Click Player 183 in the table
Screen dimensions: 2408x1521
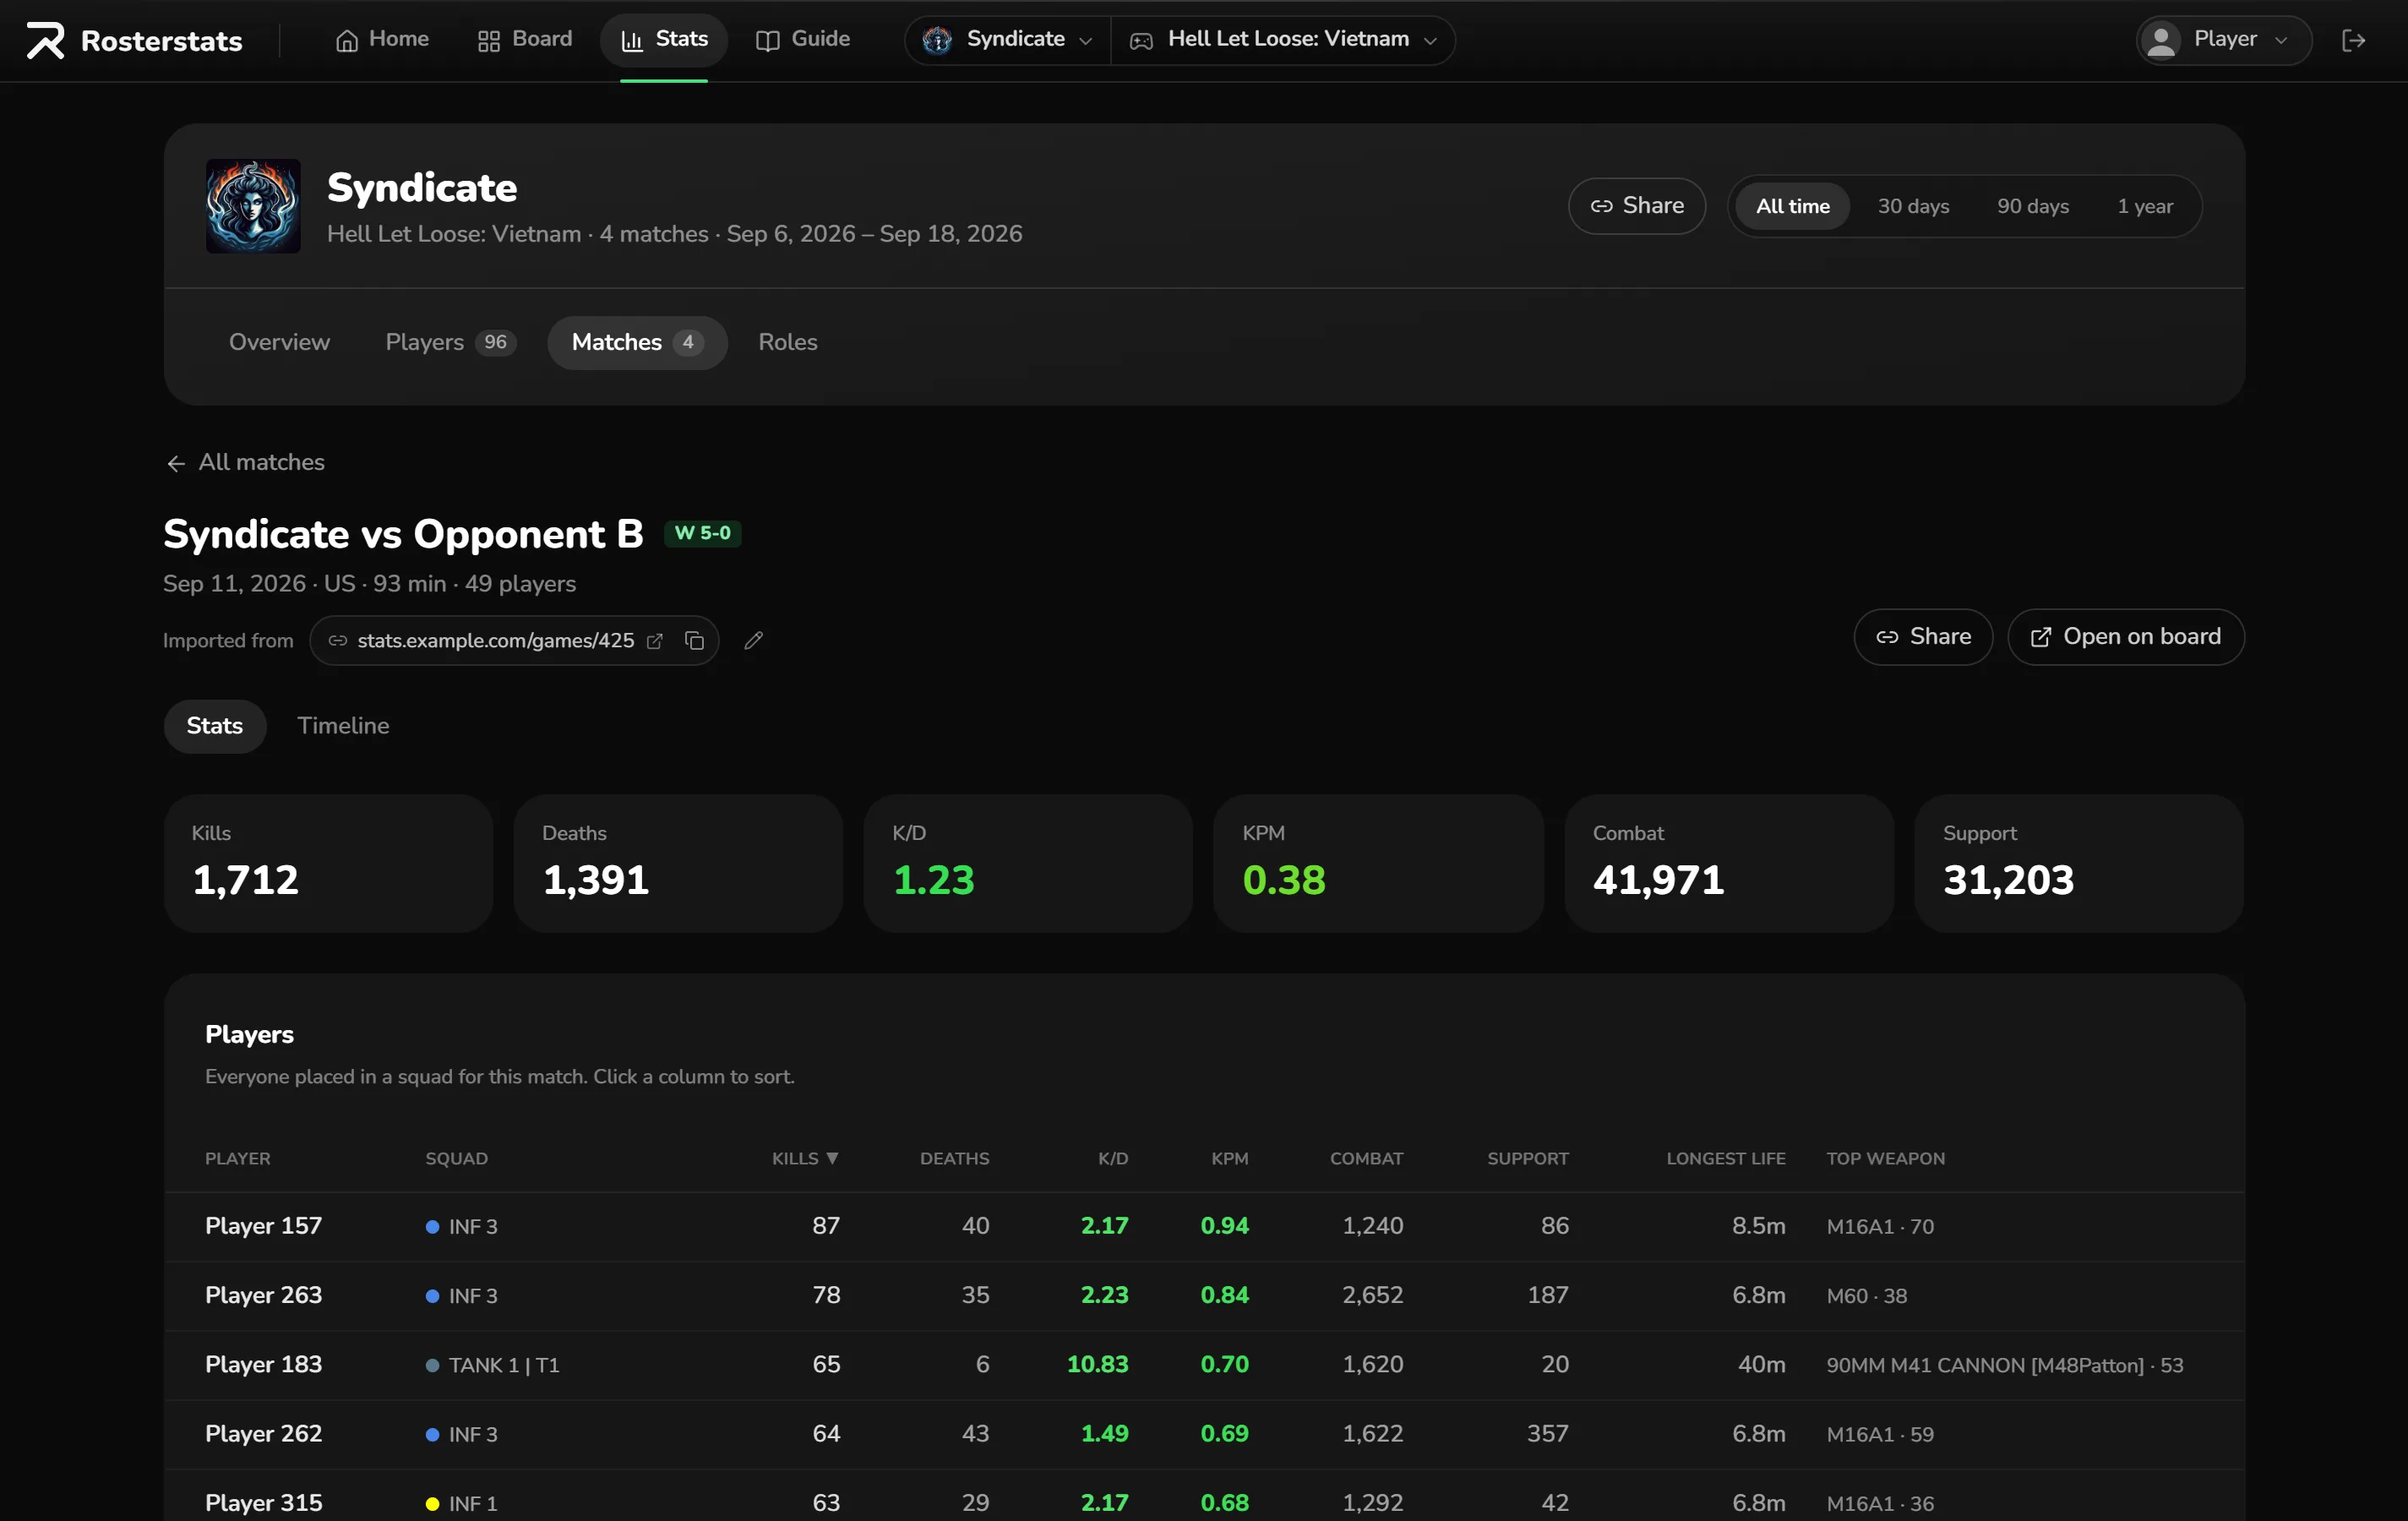coord(263,1365)
